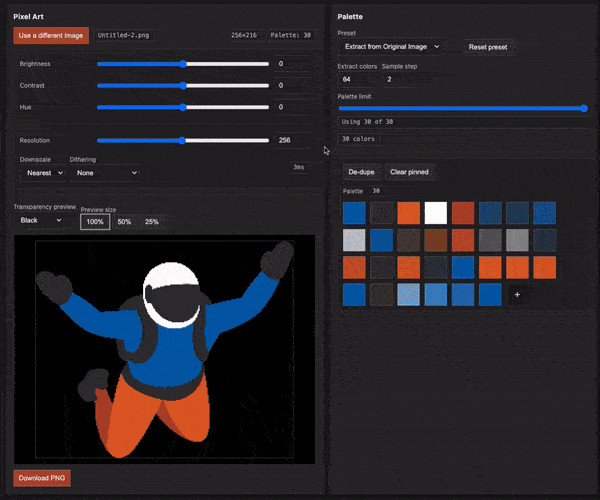
Task: Click the Use a different image button
Action: click(x=51, y=35)
